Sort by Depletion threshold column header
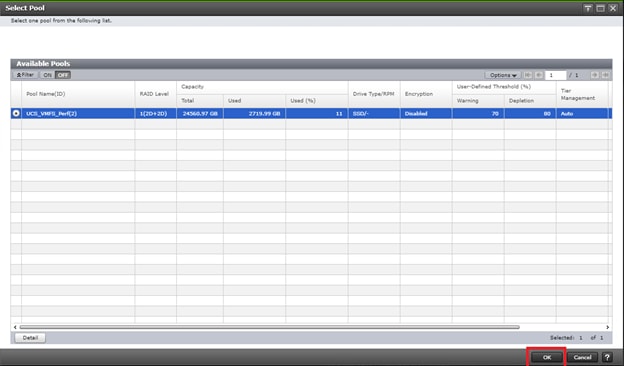 tap(530, 101)
